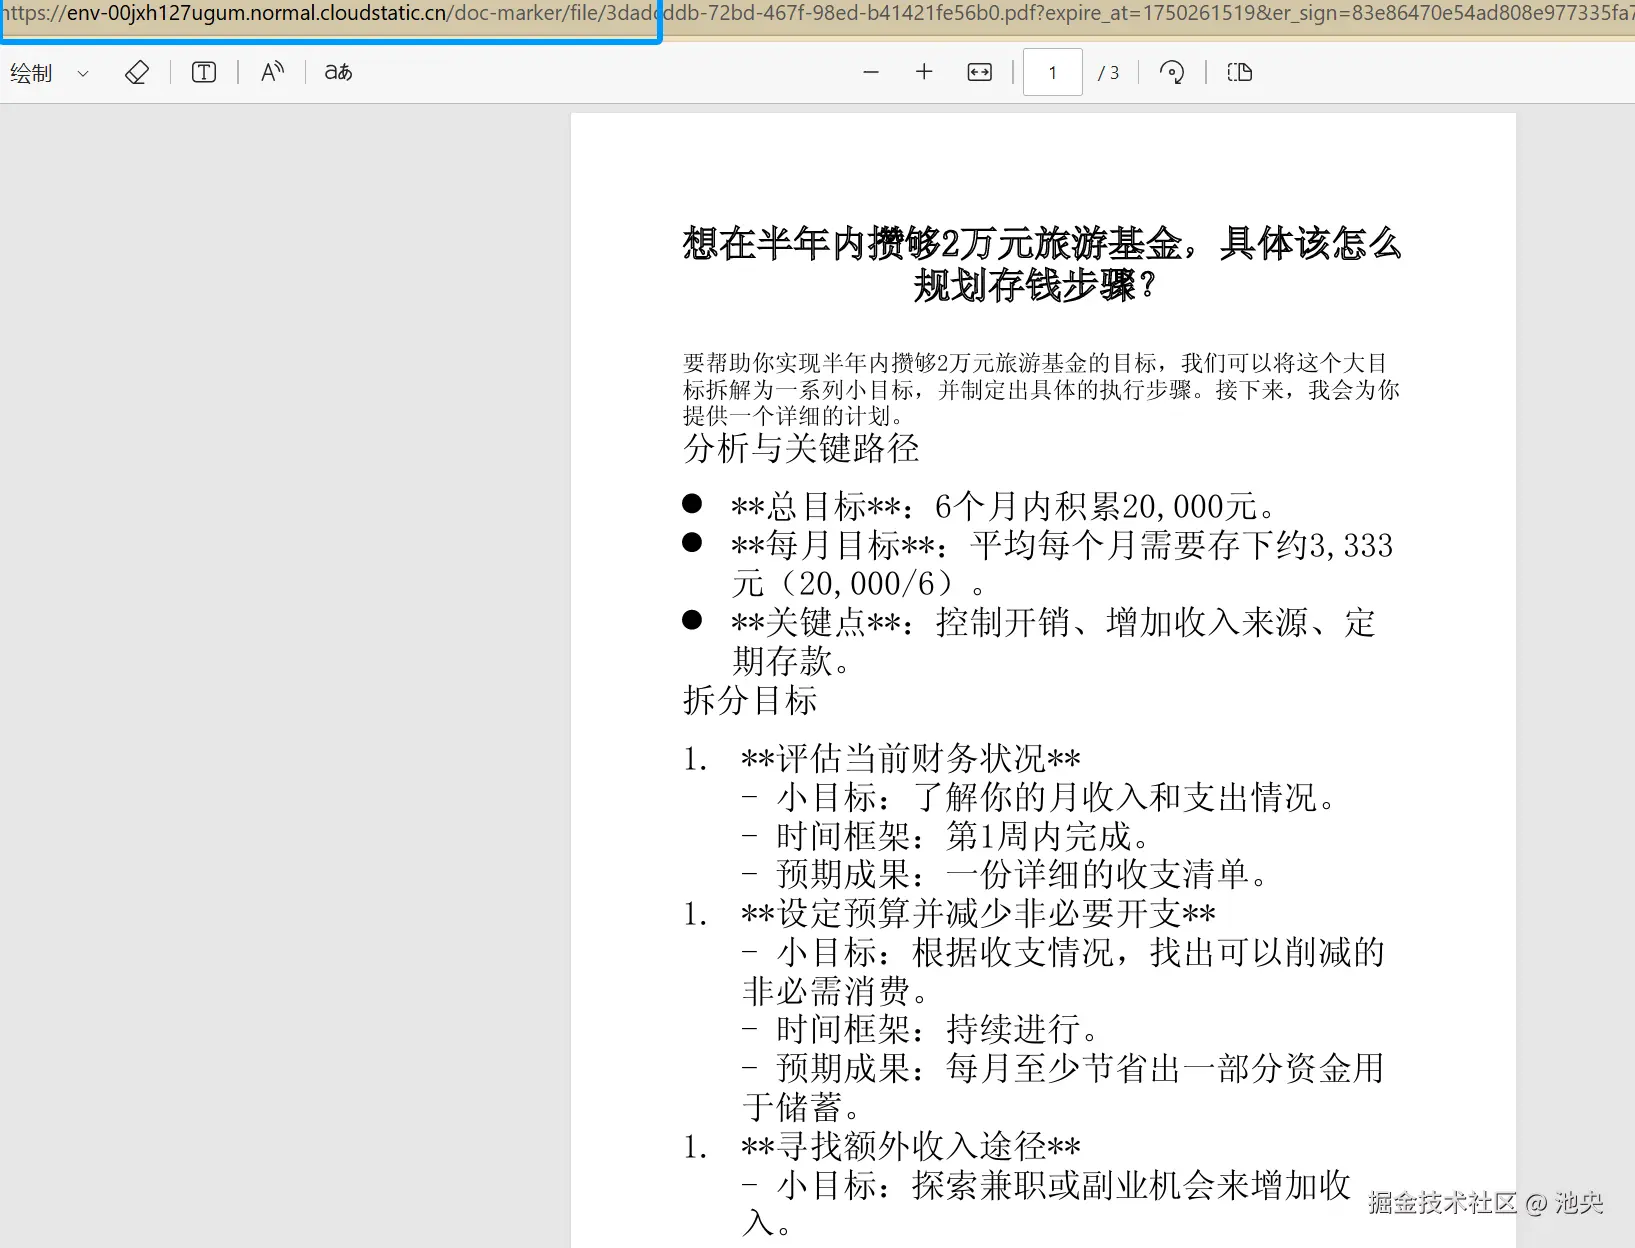Fit the page to window width
Screen dimensions: 1635x1248
(x=979, y=71)
